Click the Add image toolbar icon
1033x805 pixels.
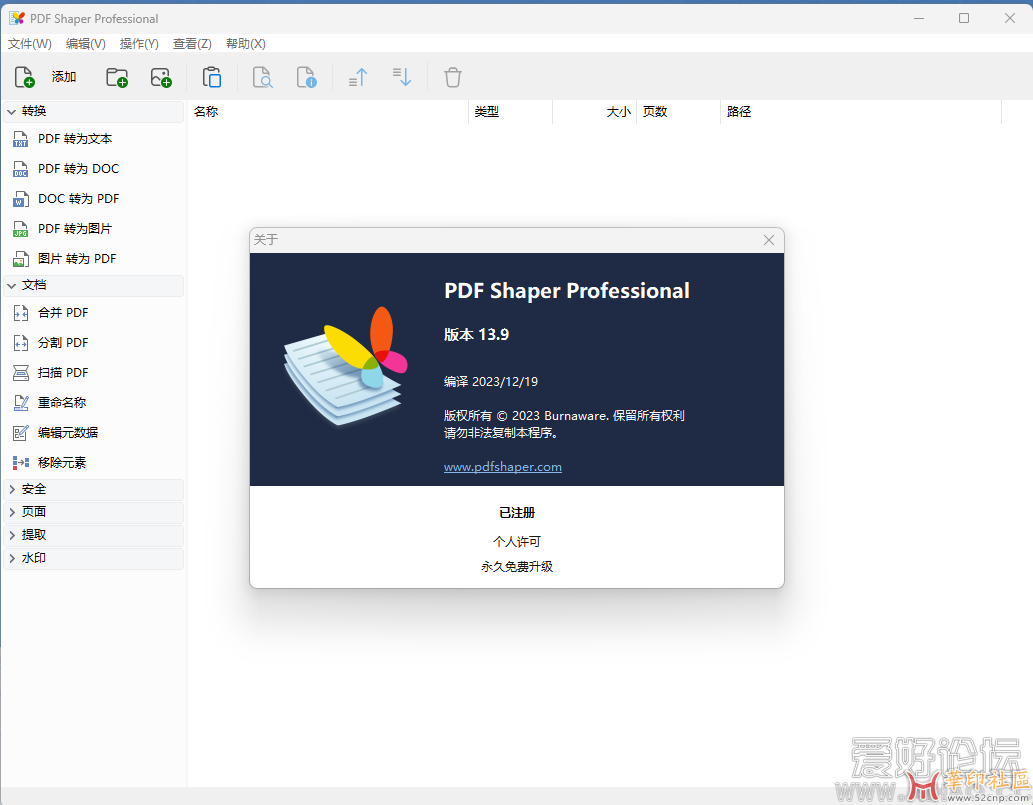click(x=161, y=77)
